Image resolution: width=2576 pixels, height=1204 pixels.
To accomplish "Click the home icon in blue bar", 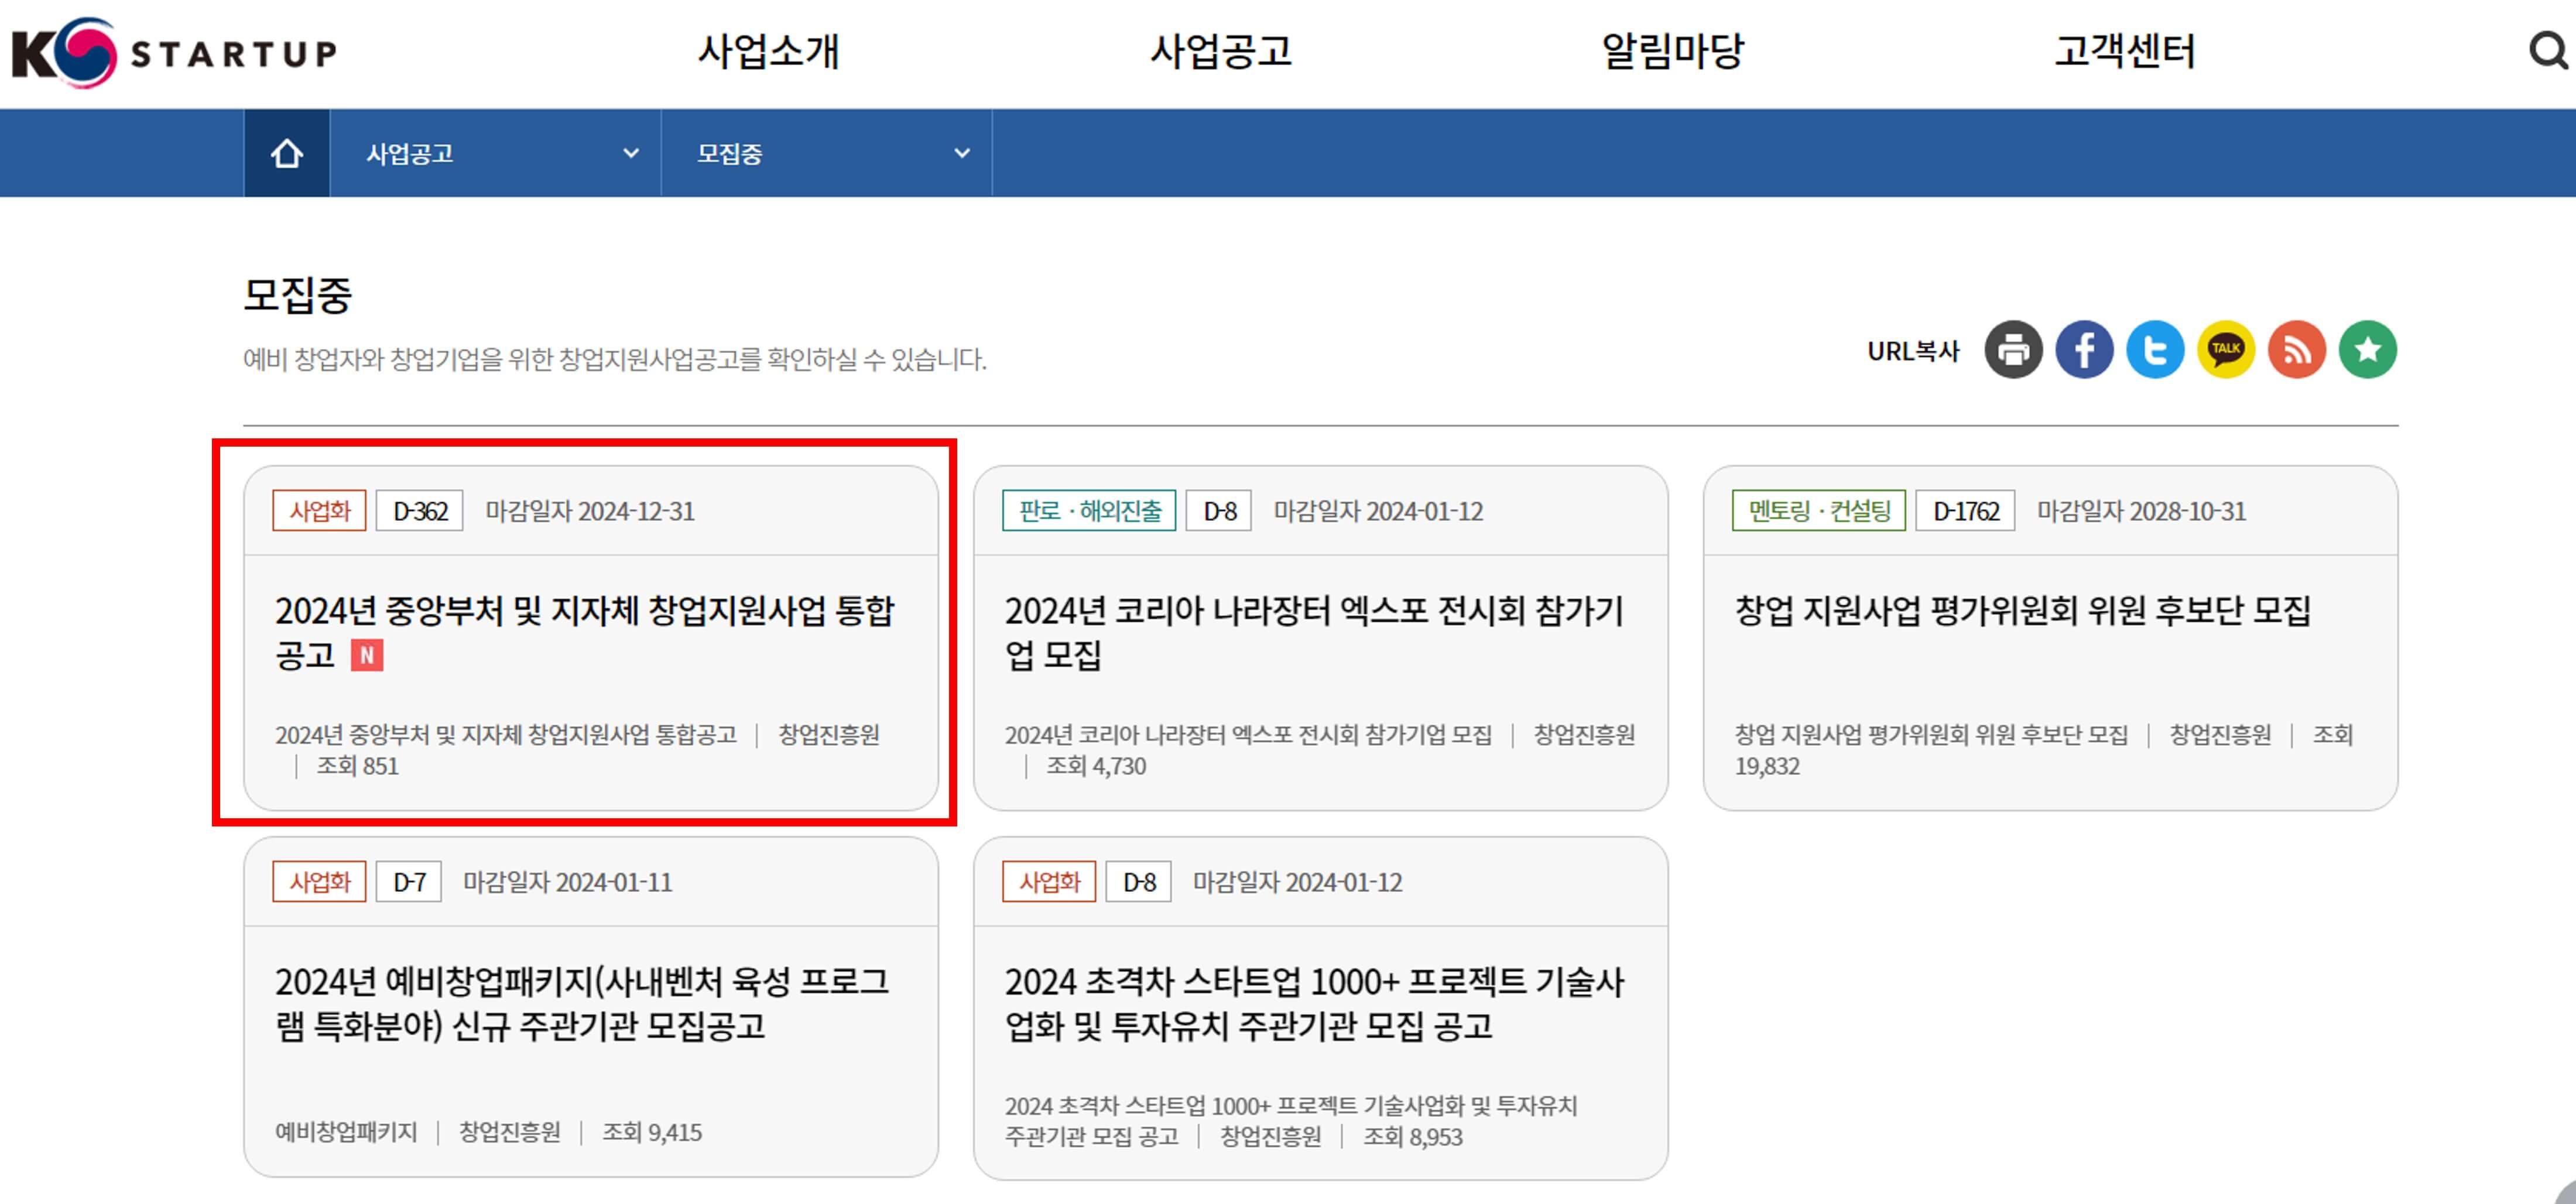I will pos(287,154).
